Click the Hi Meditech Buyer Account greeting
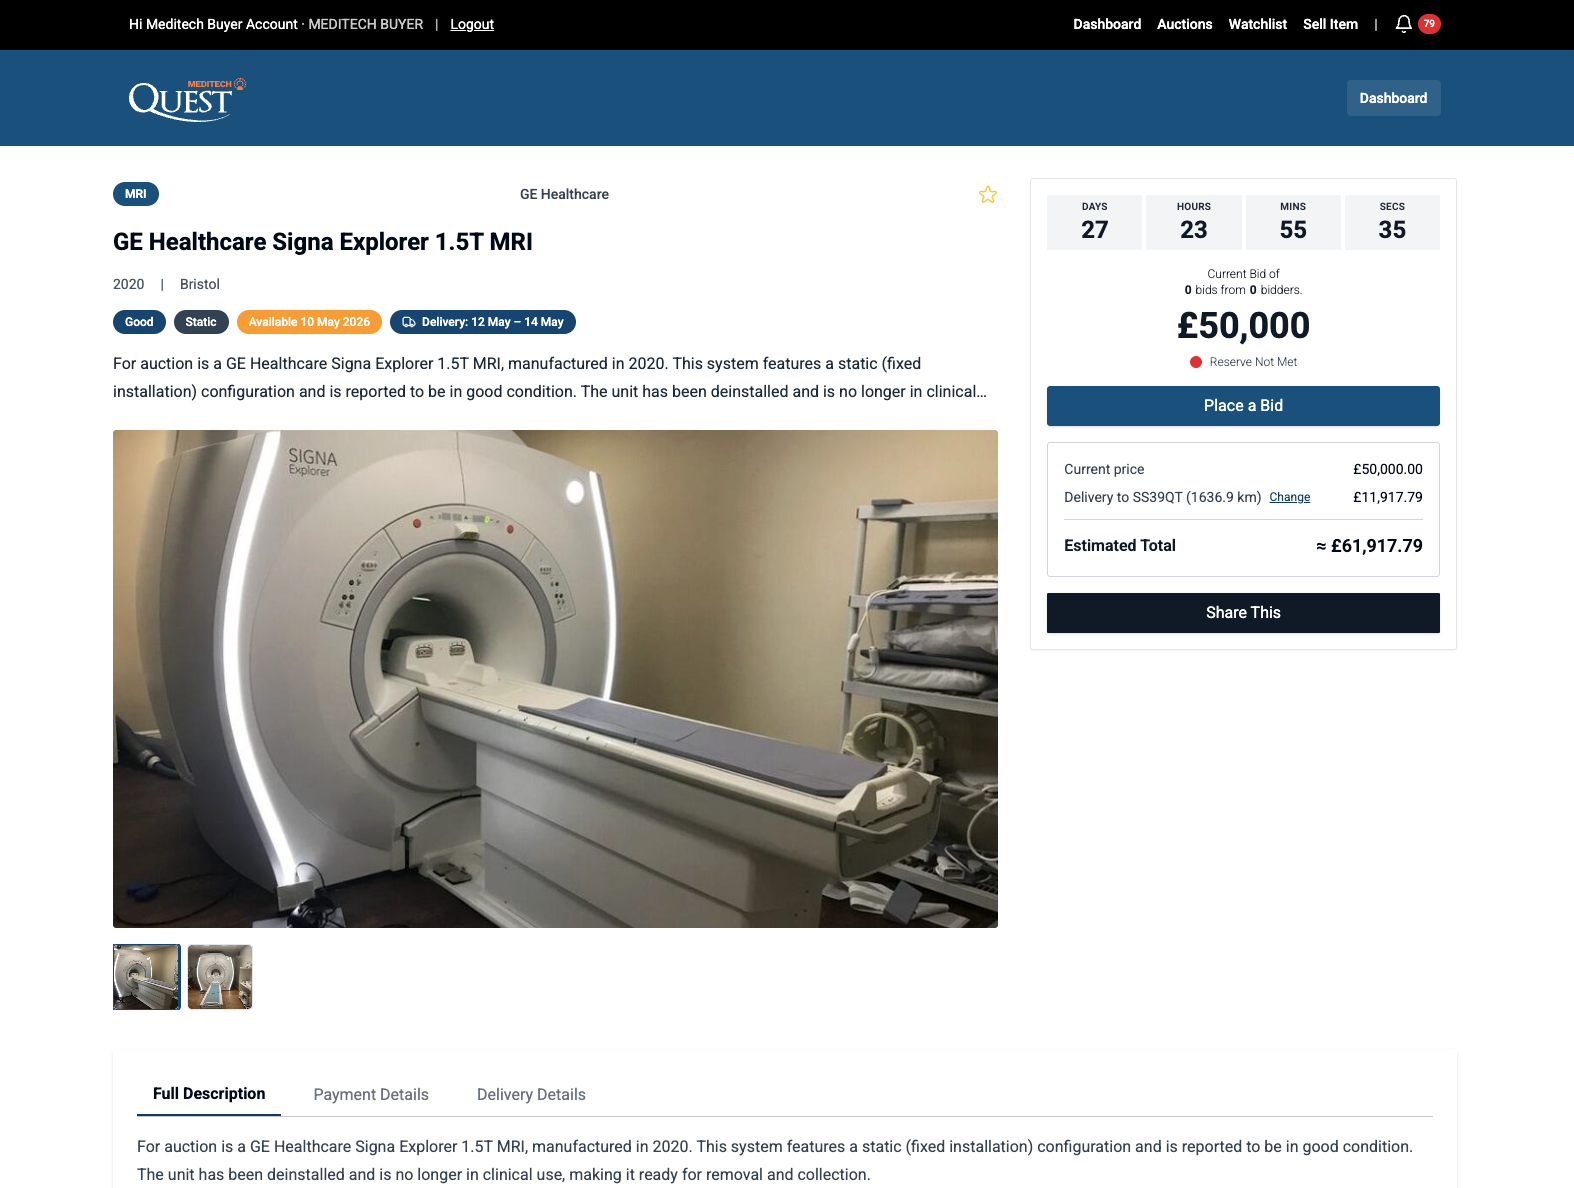Image resolution: width=1574 pixels, height=1188 pixels. 213,24
